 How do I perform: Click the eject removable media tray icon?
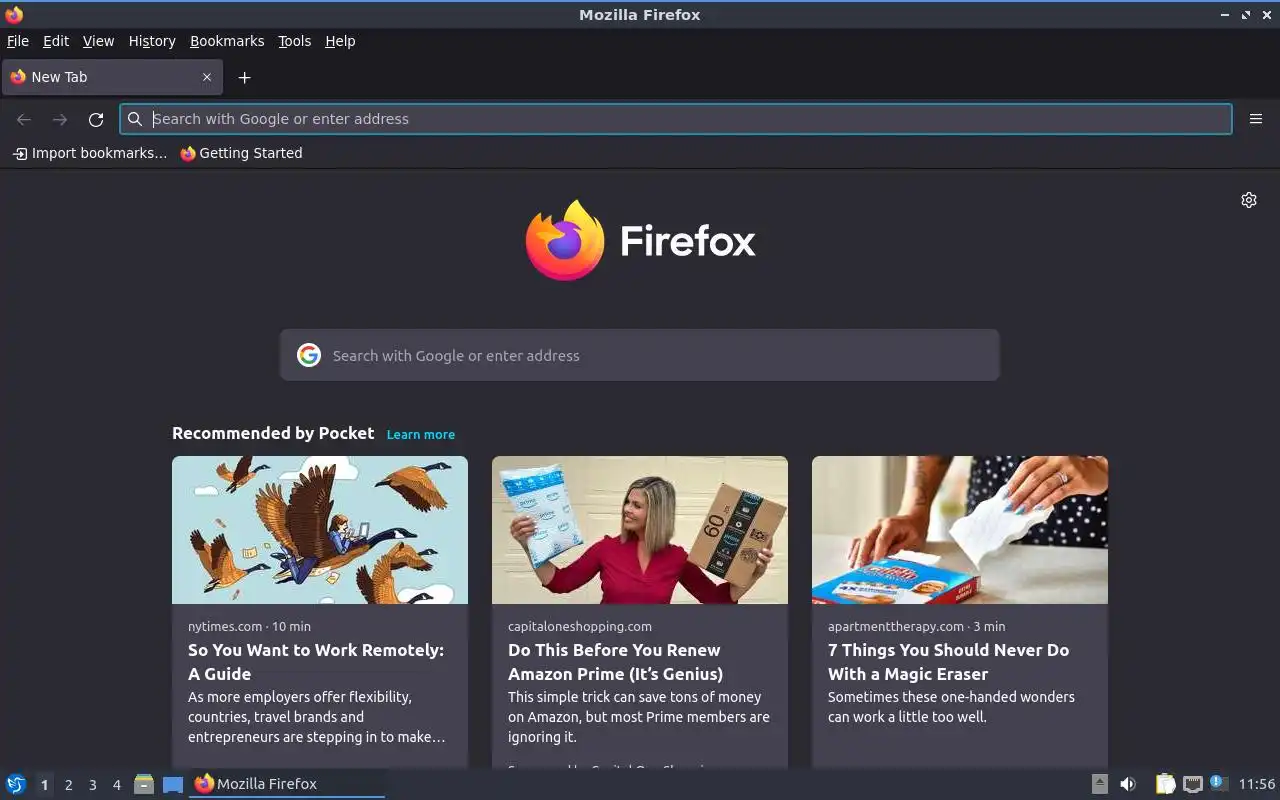[x=1099, y=784]
